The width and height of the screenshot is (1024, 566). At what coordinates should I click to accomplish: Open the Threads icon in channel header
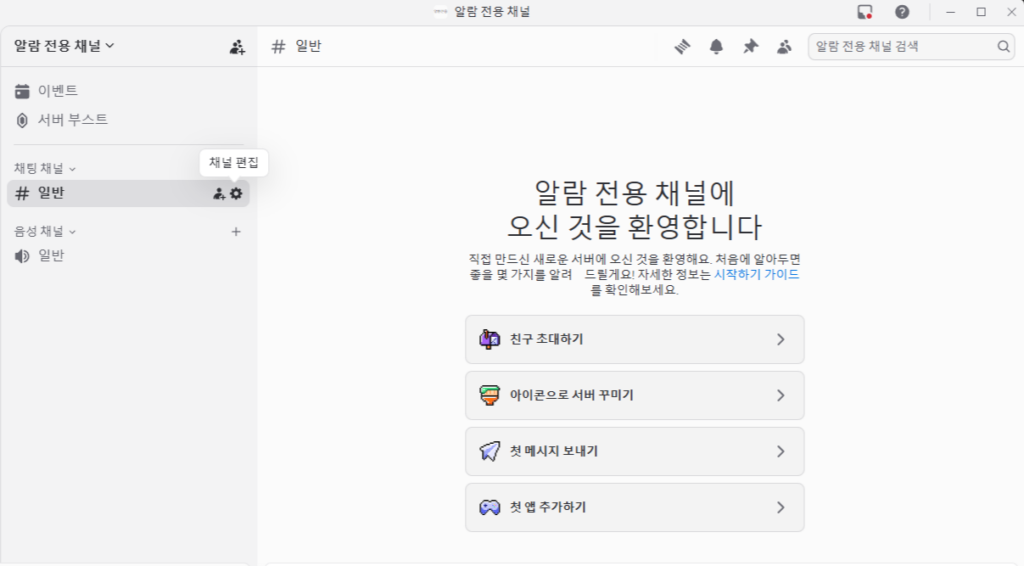tap(683, 47)
